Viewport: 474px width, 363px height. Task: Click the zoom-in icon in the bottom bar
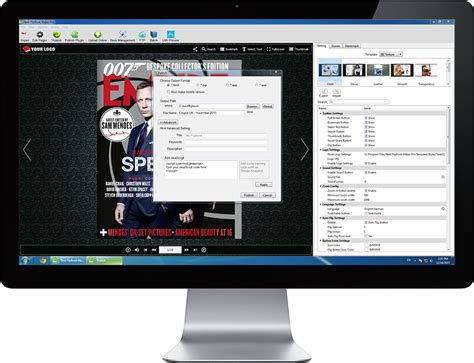pyautogui.click(x=128, y=250)
